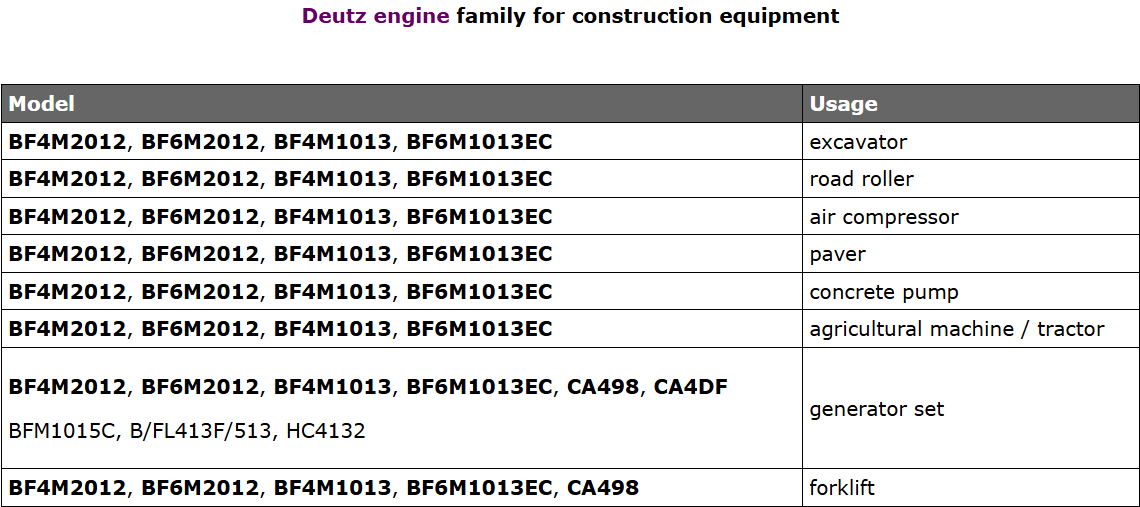
Task: Click the air compressor usage cell
Action: (x=971, y=217)
